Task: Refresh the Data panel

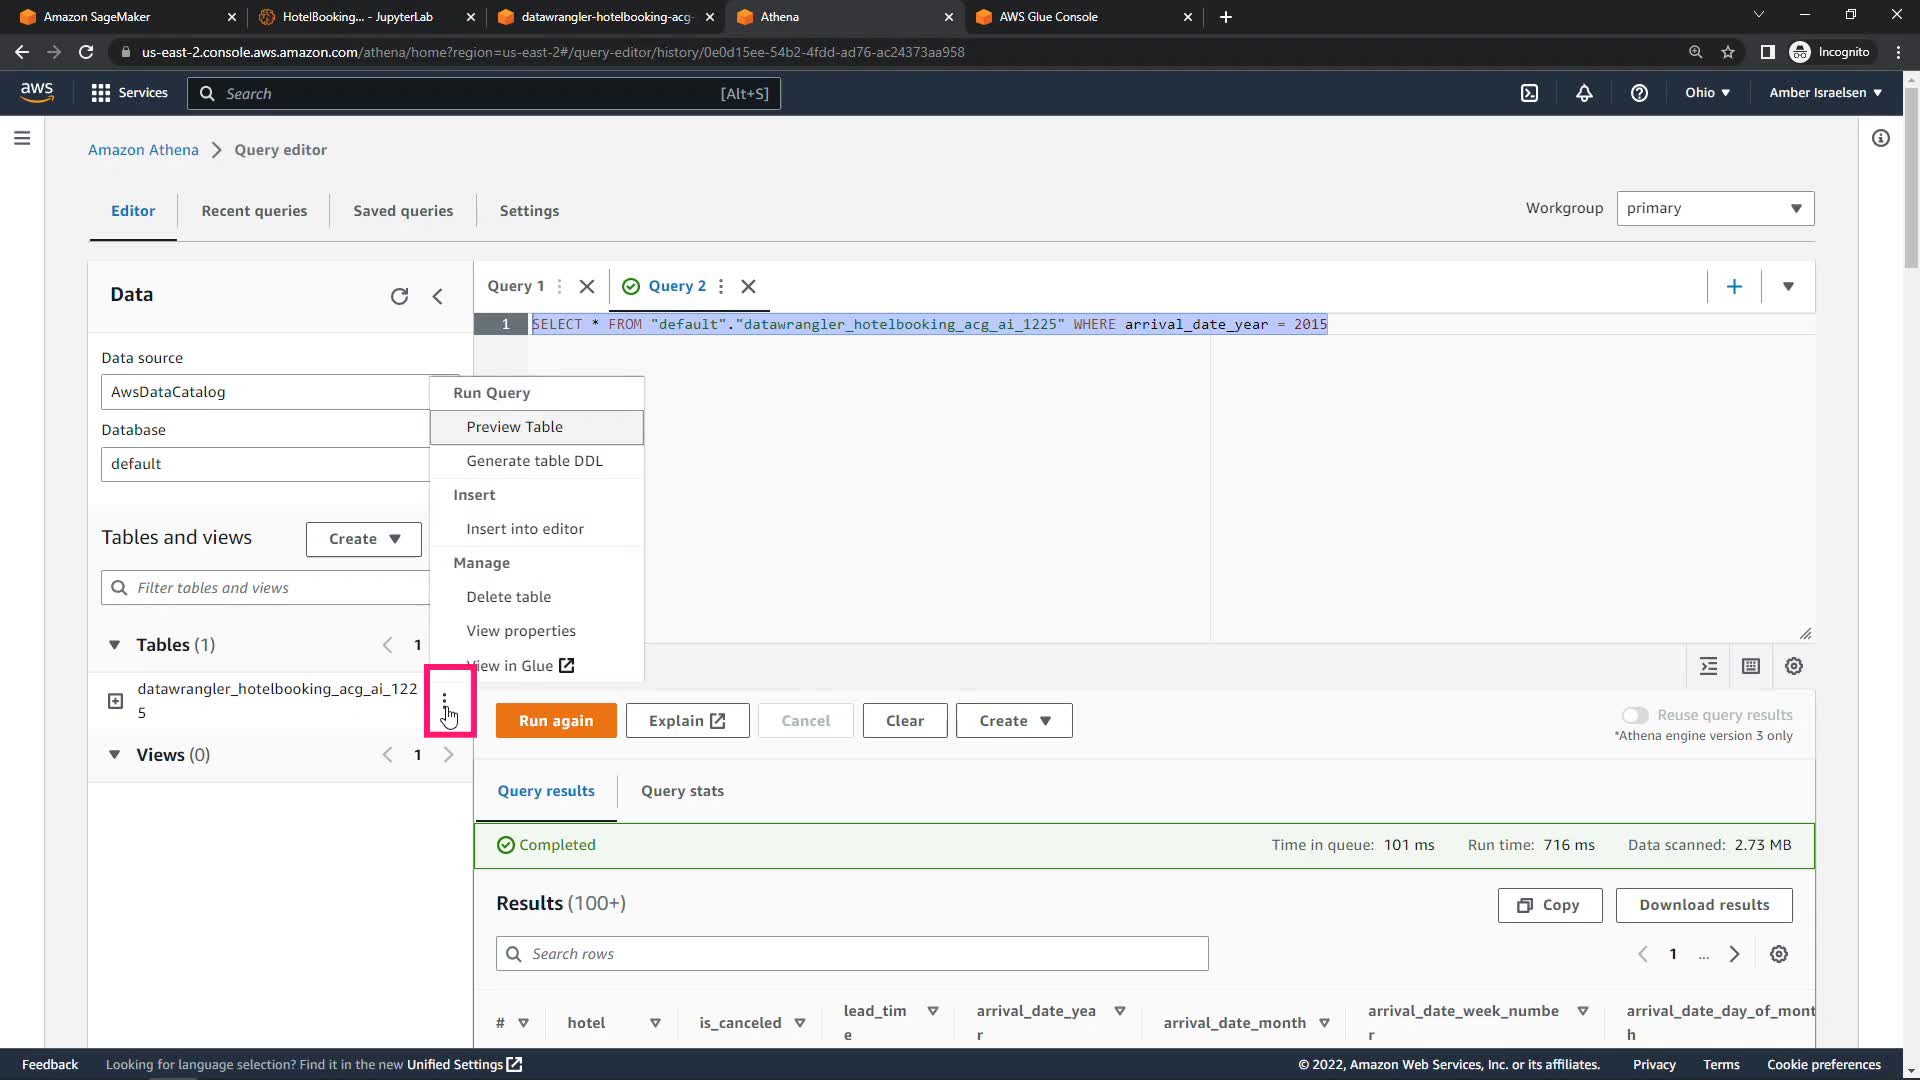Action: pos(399,296)
